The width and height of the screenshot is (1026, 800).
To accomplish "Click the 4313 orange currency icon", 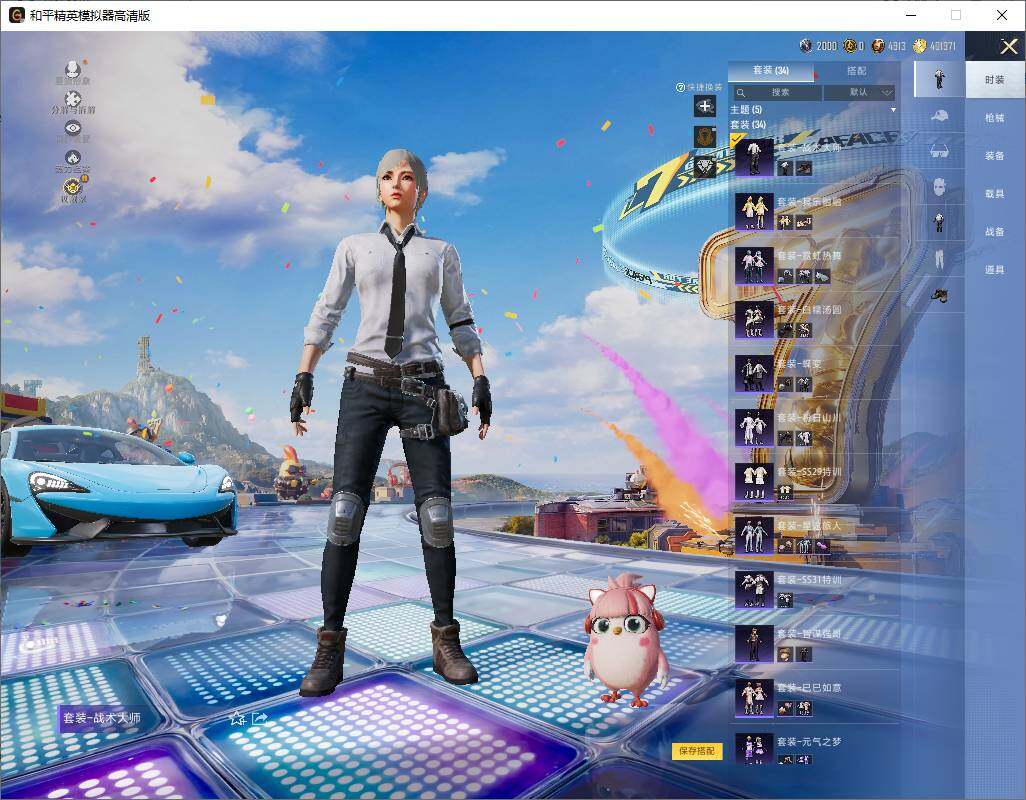I will 877,45.
